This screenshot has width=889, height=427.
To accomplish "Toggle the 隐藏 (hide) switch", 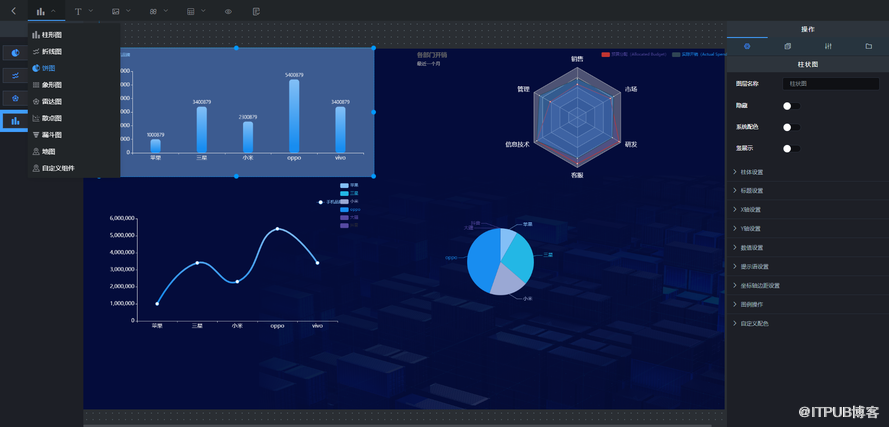I will [x=791, y=105].
